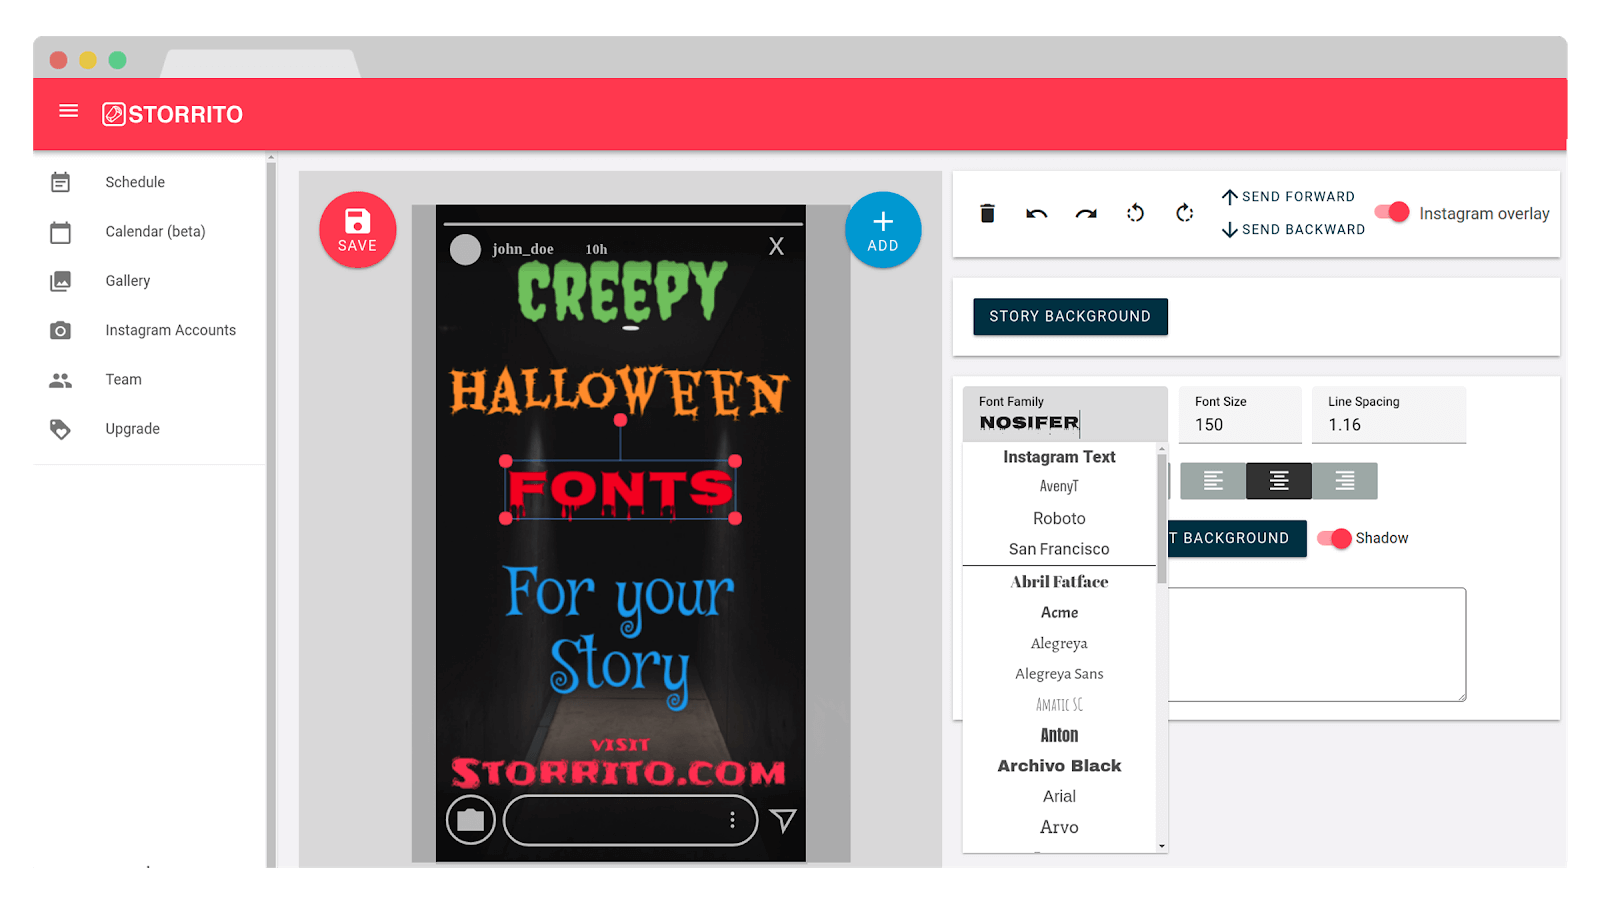Click the send paper-plane icon in story
This screenshot has width=1600, height=901.
[784, 821]
